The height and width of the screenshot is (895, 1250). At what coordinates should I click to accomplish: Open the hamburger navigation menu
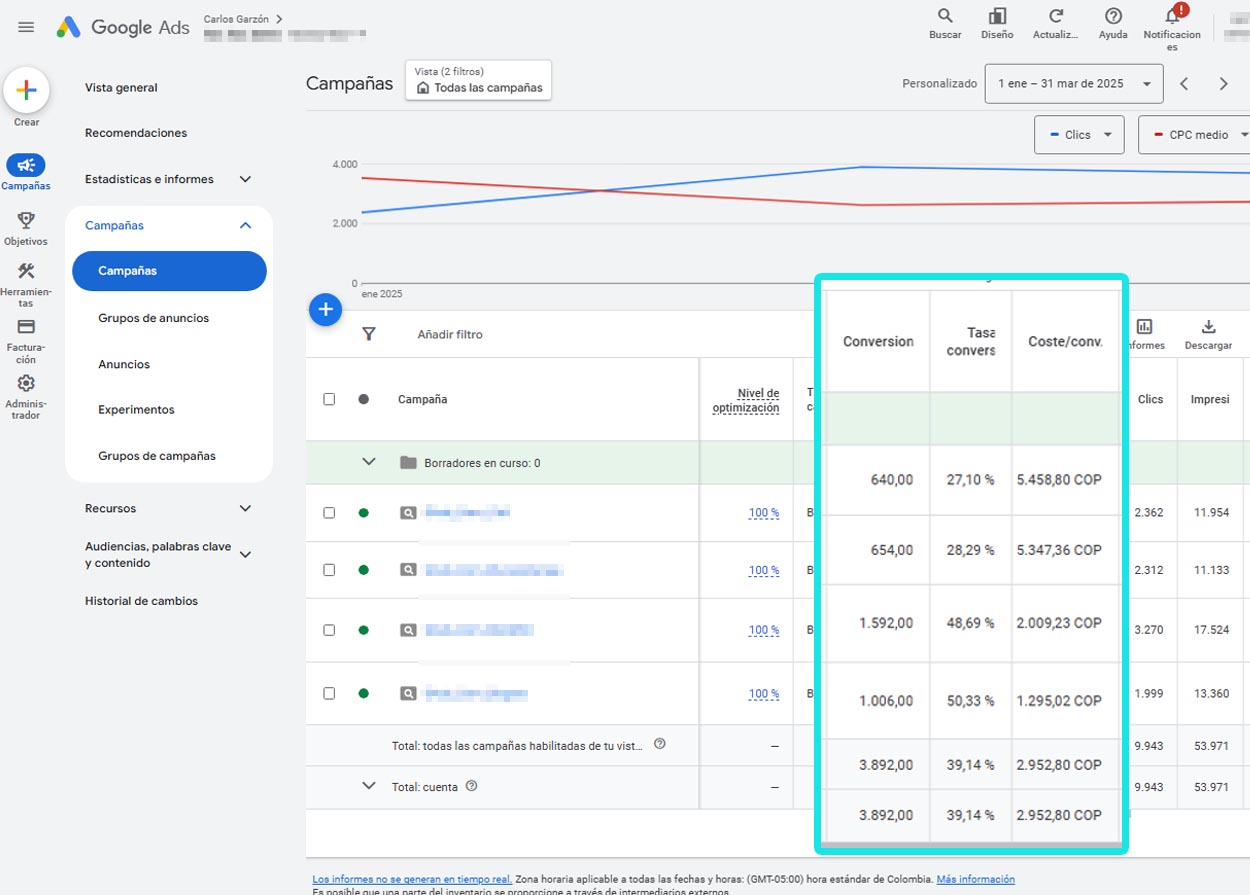26,27
